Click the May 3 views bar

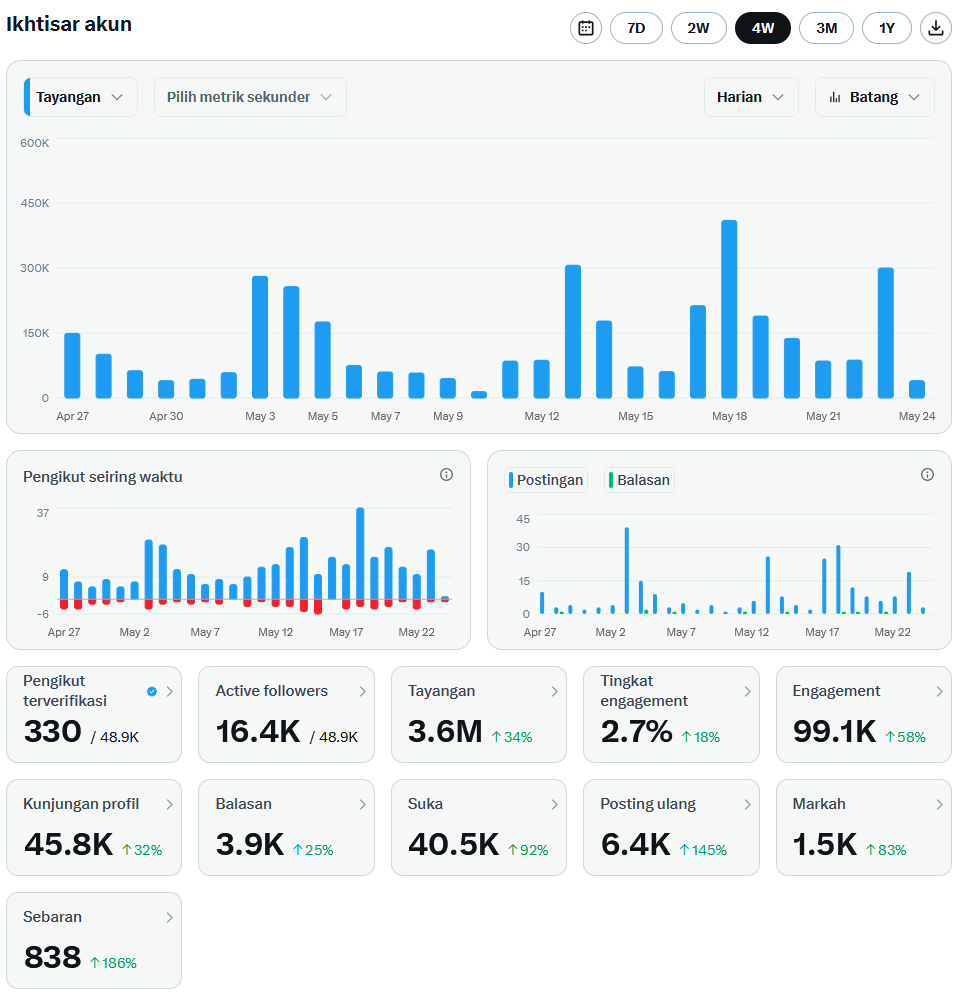[x=260, y=337]
